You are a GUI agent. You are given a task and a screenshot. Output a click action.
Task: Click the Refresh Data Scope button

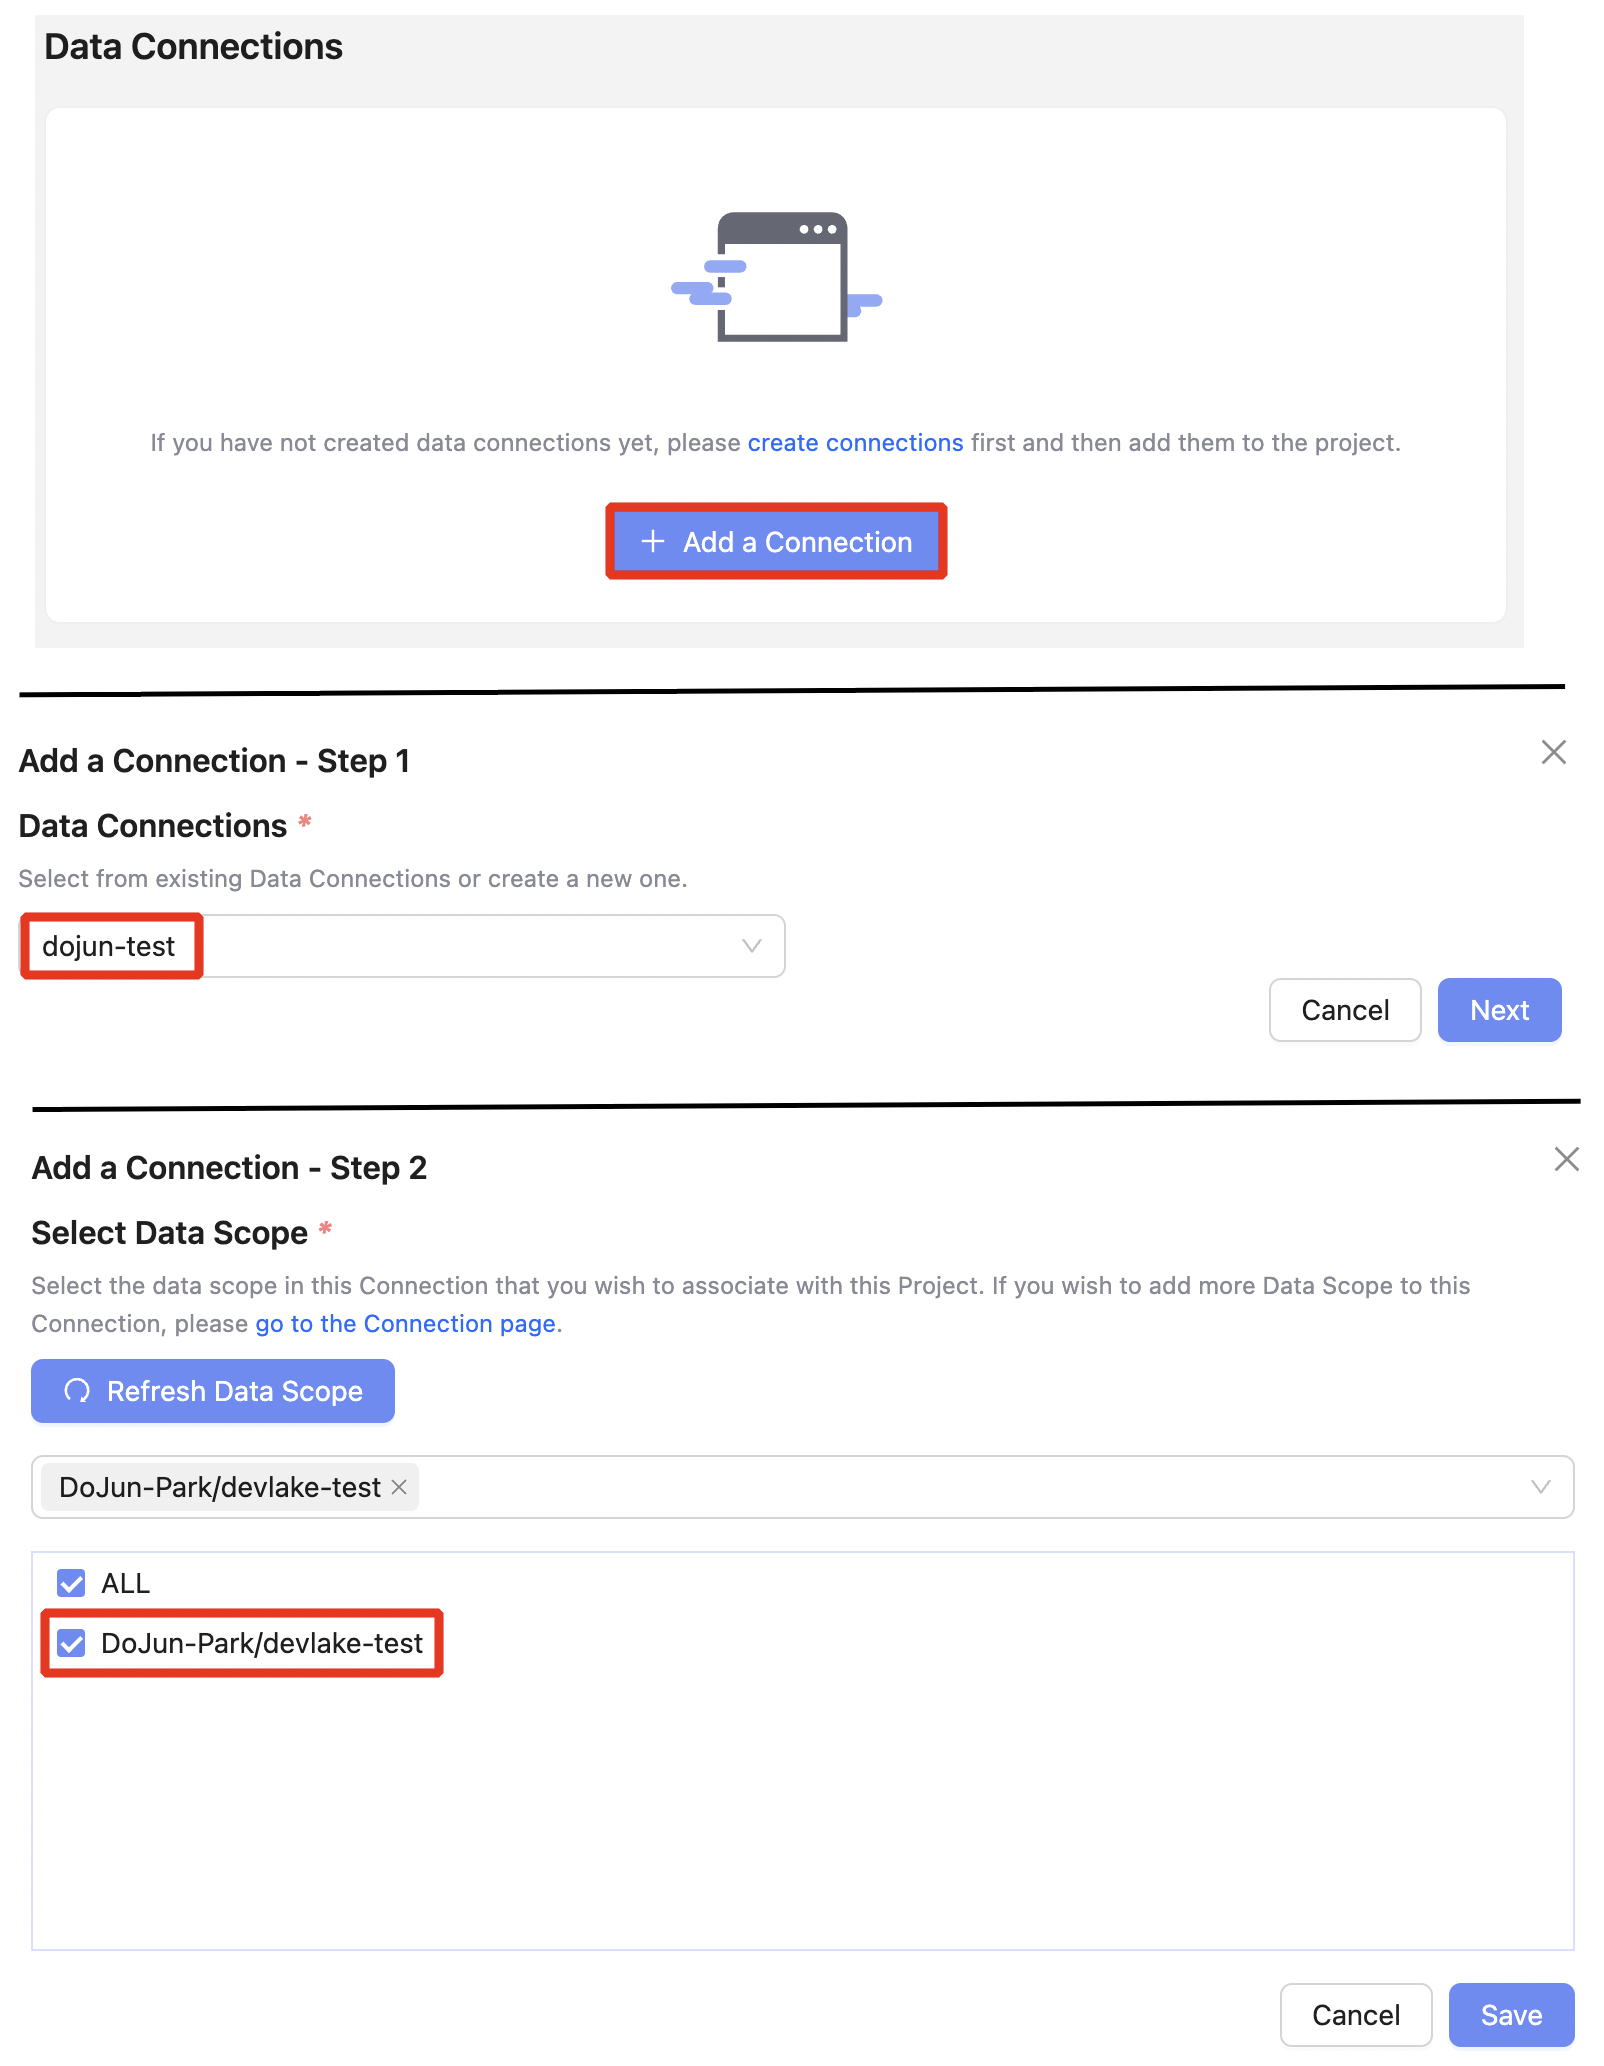(x=213, y=1391)
